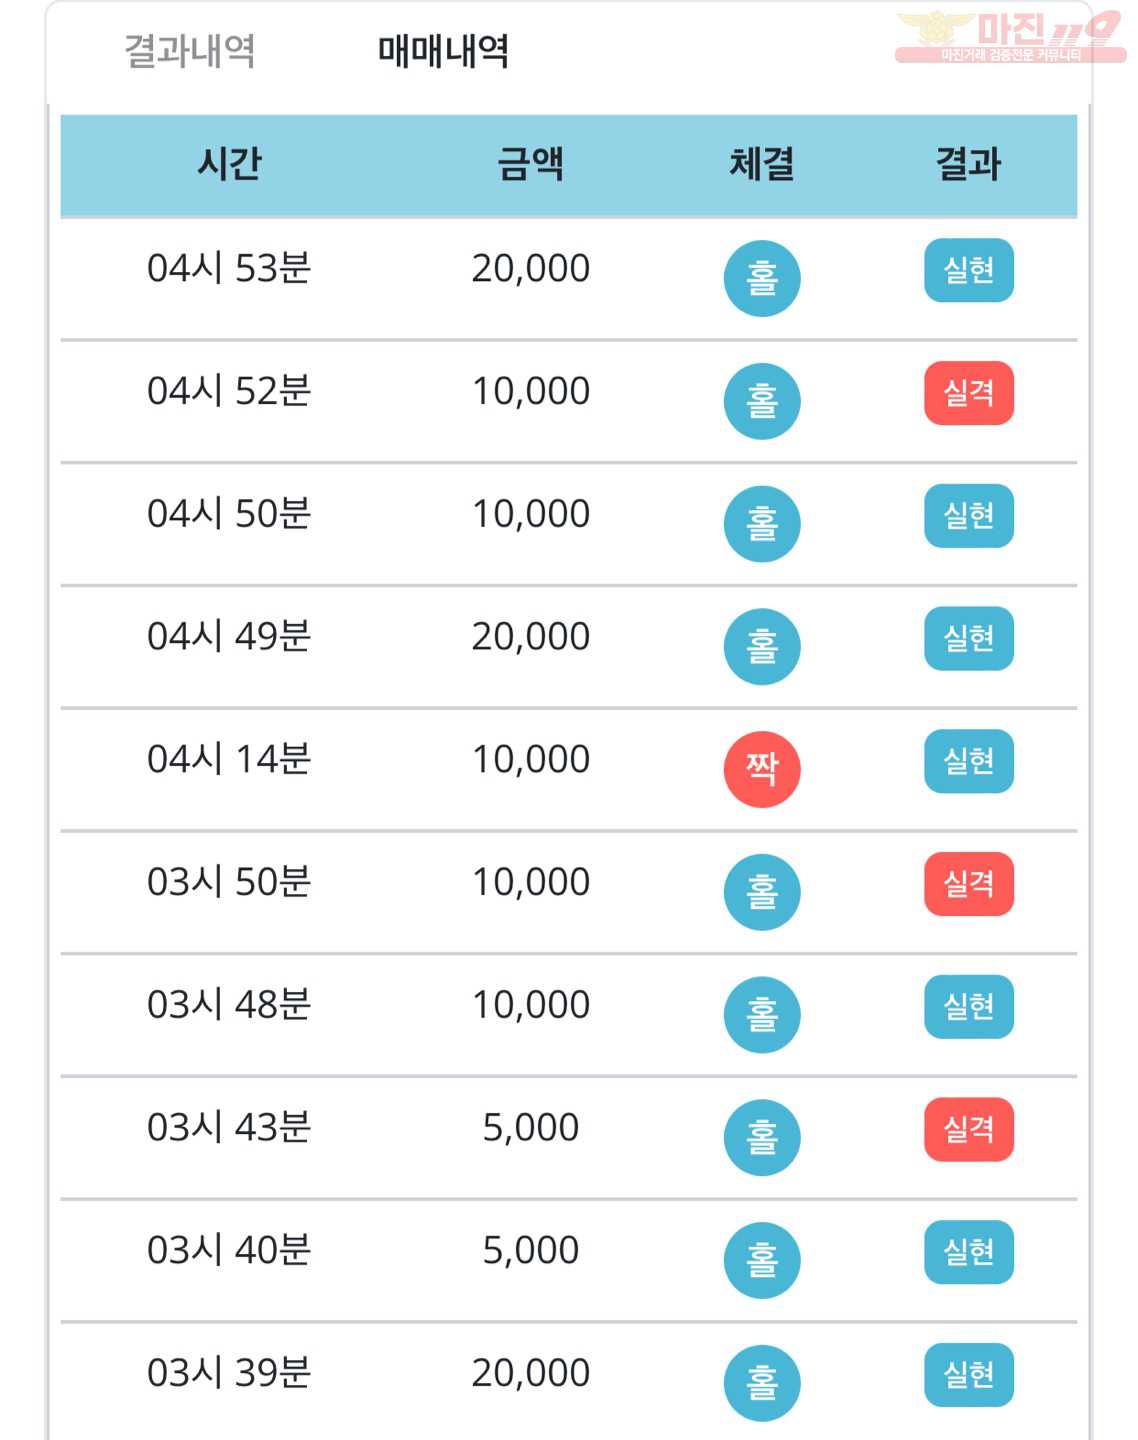This screenshot has width=1138, height=1440.
Task: Click the red 실격 badge for 03시 43분
Action: pos(969,1130)
